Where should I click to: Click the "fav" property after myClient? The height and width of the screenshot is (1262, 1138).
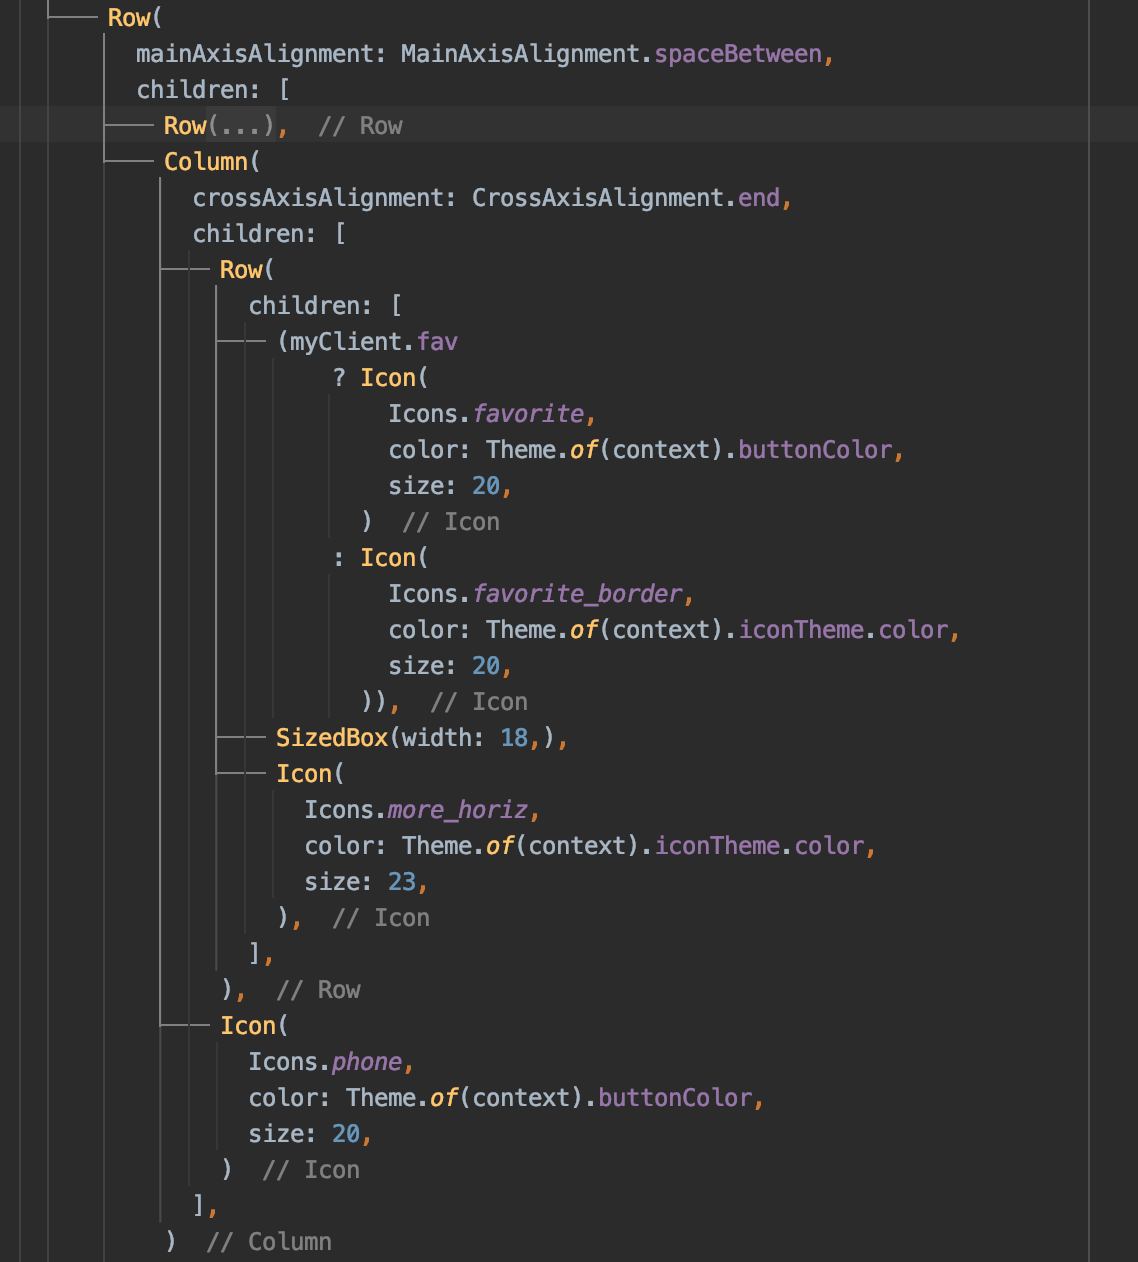coord(437,342)
